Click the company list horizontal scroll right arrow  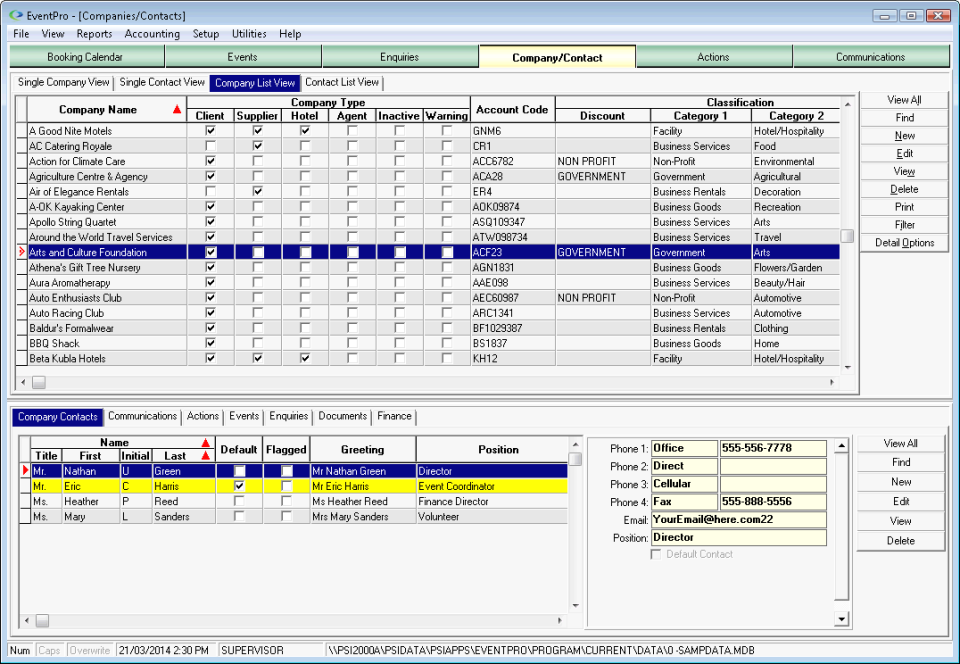pos(832,382)
